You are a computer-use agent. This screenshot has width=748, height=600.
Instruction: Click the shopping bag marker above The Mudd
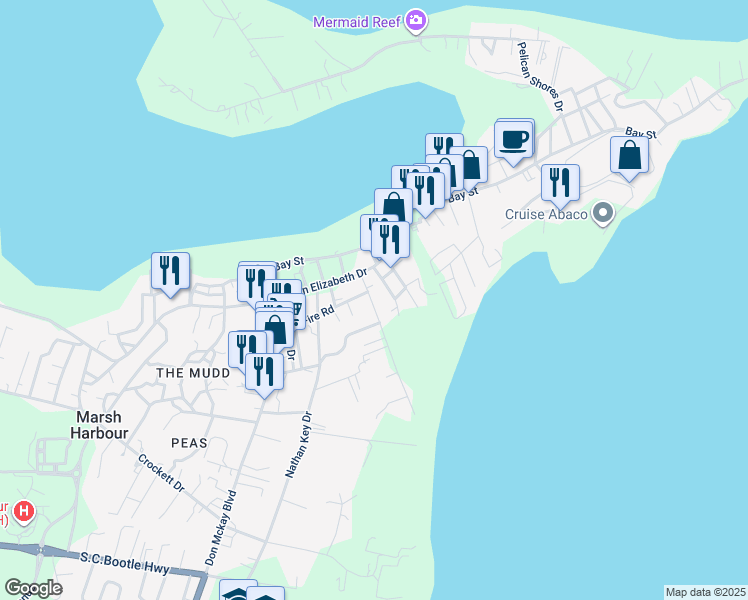(275, 330)
